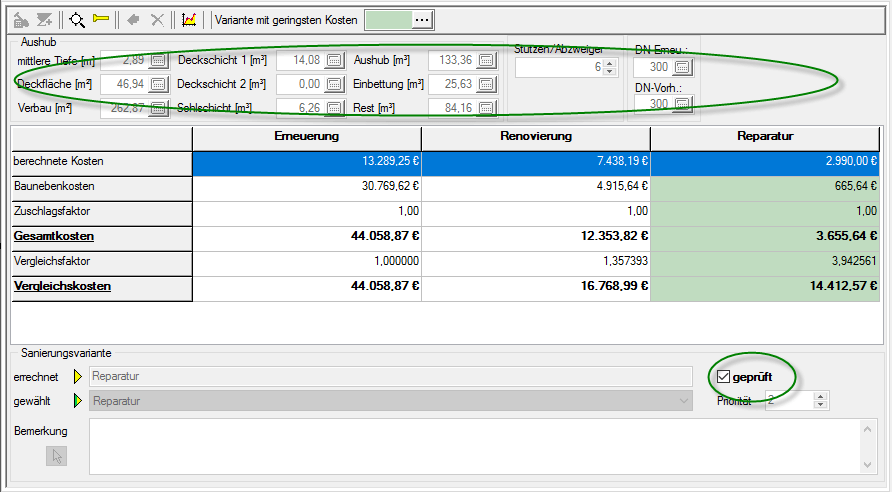Open calculator button for DN-Erneu. value
Screen dimensions: 892x492
[x=682, y=67]
